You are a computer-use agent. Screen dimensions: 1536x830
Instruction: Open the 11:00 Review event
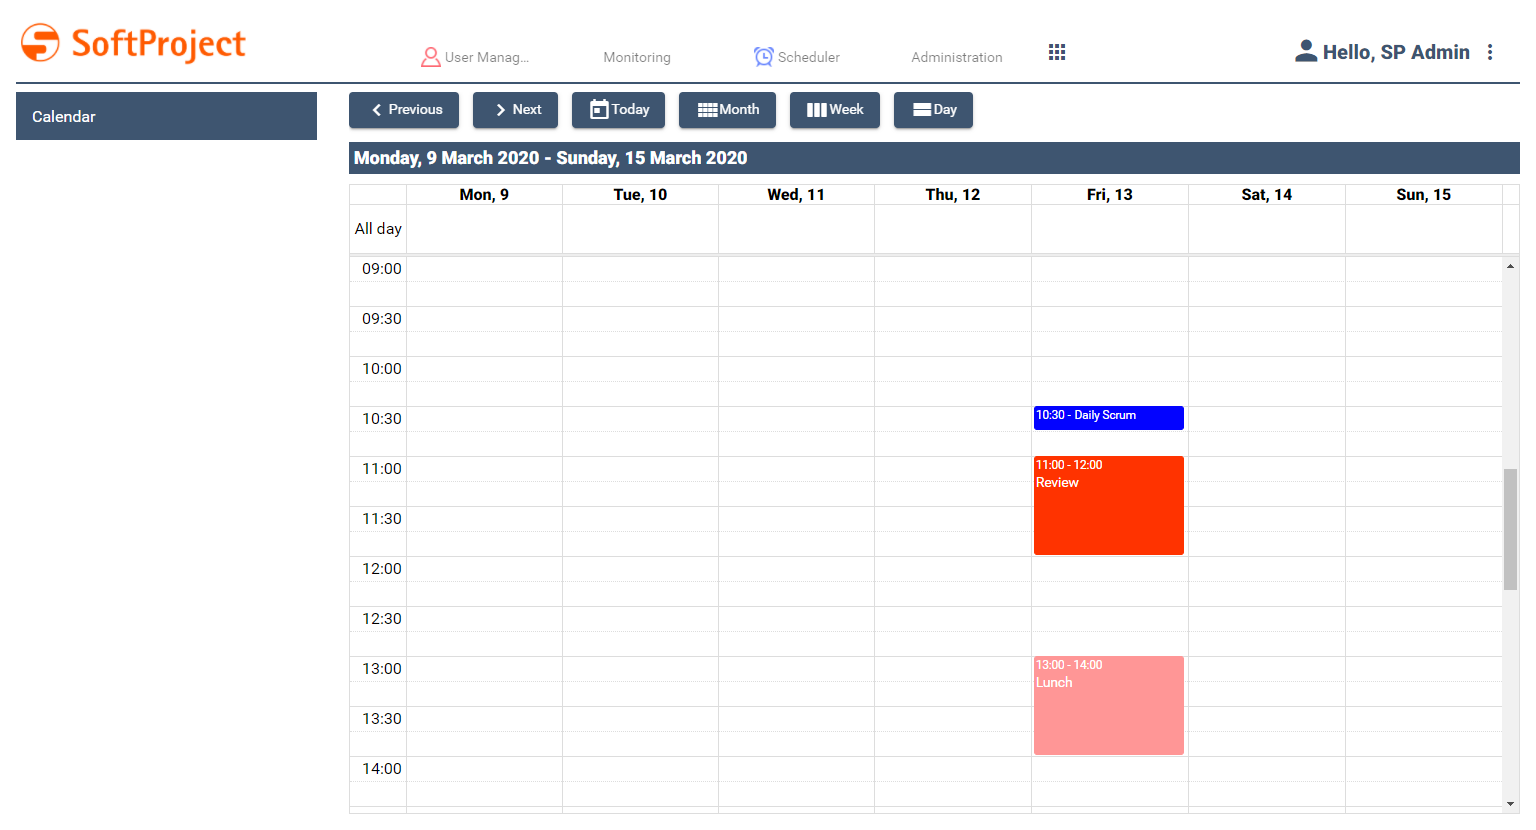pos(1108,505)
